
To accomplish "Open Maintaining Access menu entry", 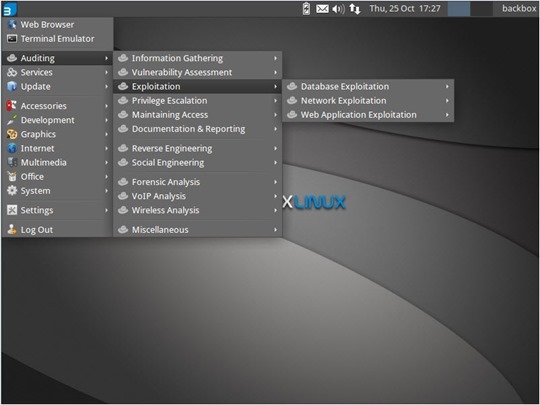I will pyautogui.click(x=198, y=114).
